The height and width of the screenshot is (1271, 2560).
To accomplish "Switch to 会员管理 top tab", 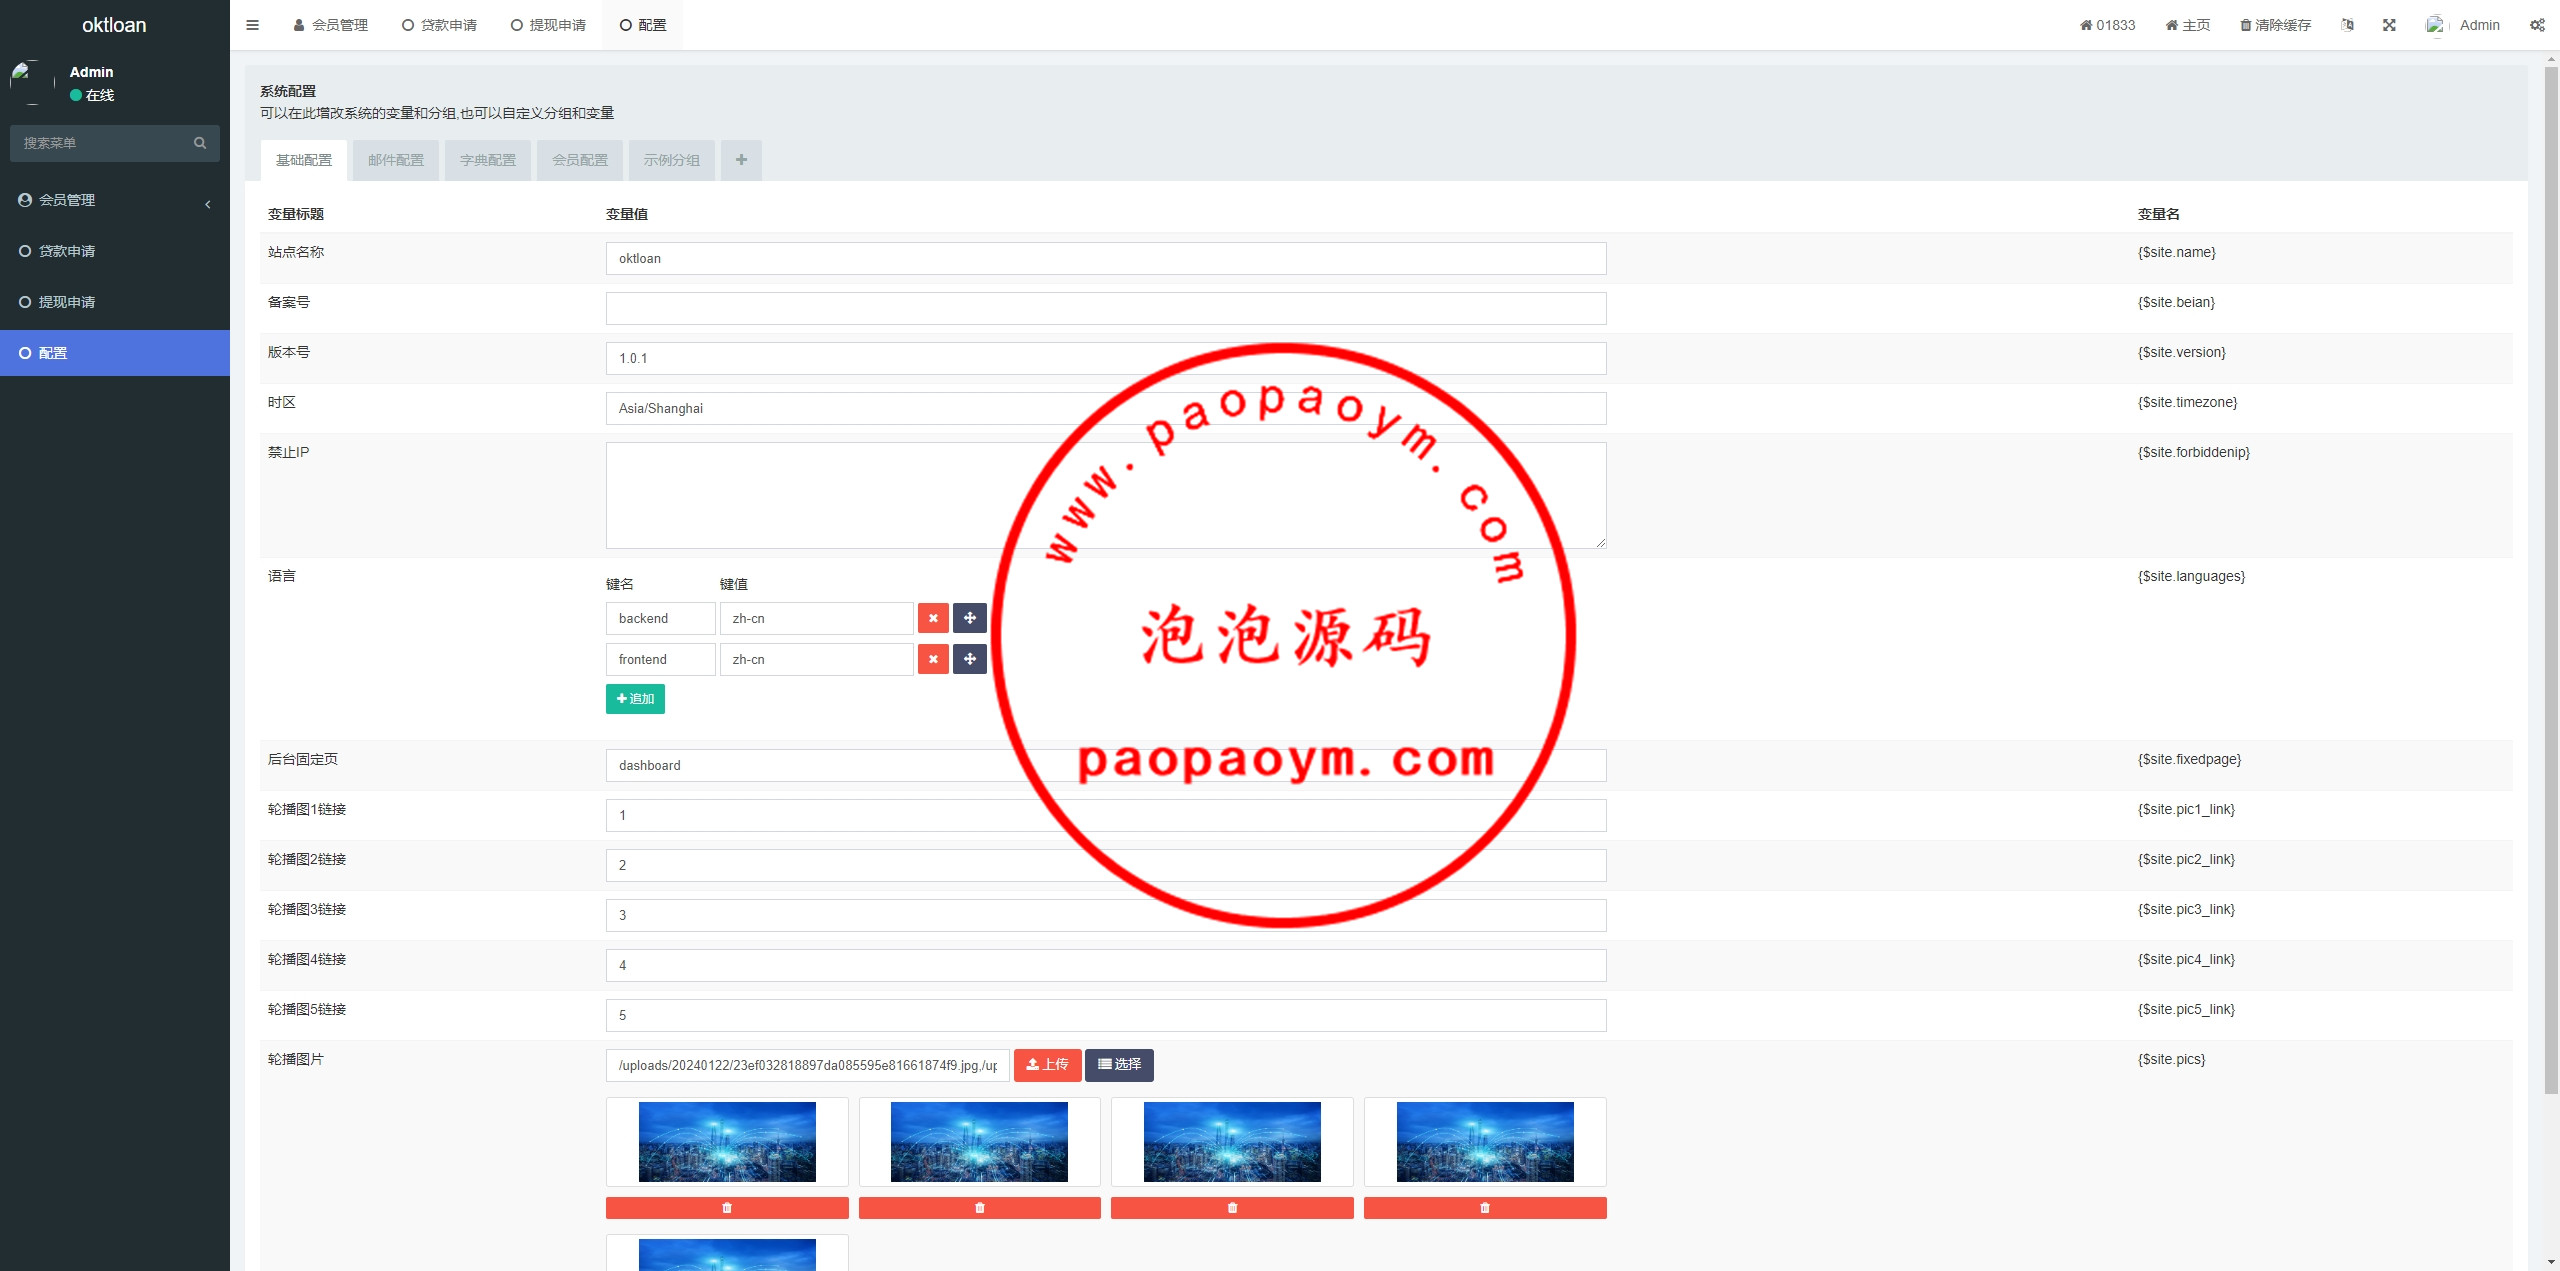I will 331,25.
